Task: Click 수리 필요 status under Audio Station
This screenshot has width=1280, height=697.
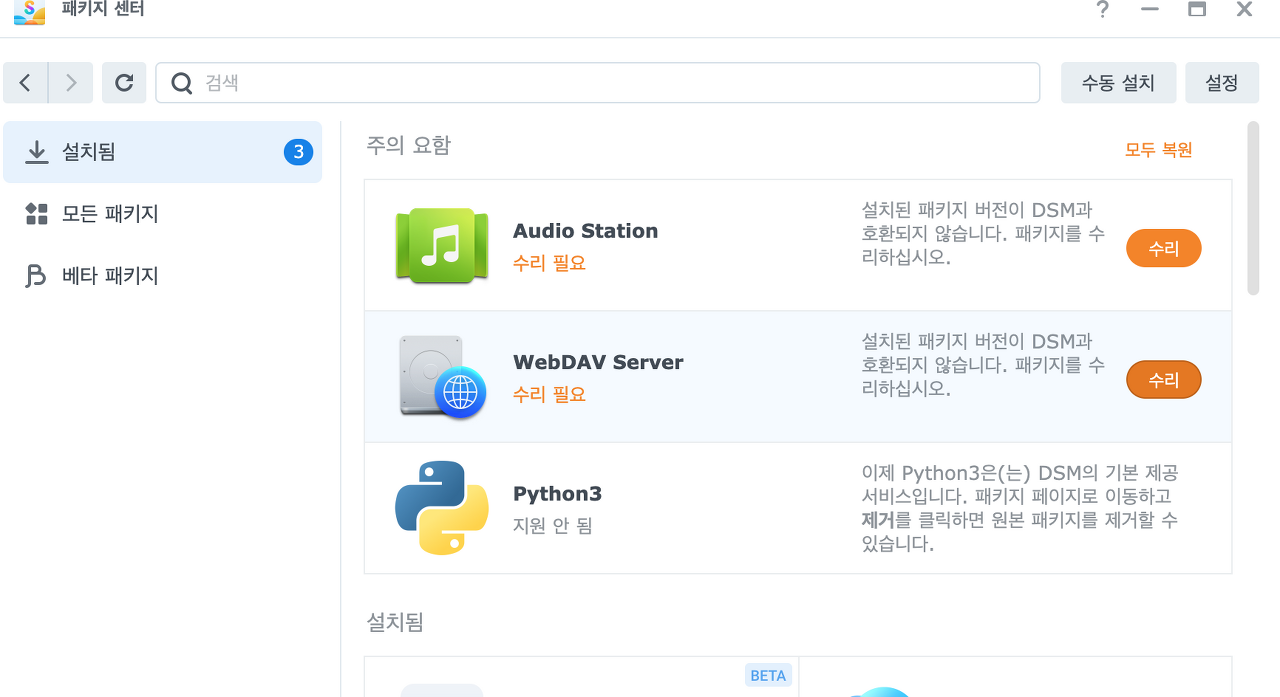Action: click(x=549, y=264)
